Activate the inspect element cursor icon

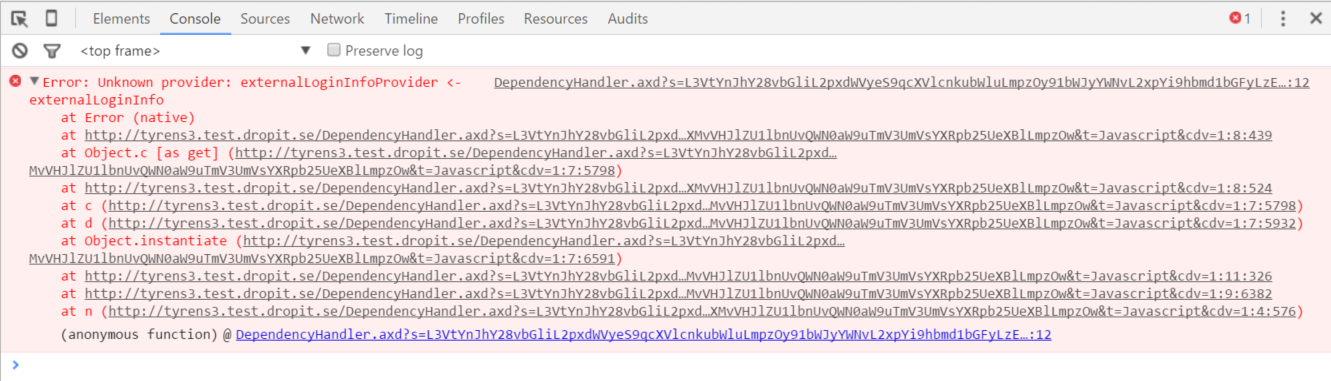19,18
